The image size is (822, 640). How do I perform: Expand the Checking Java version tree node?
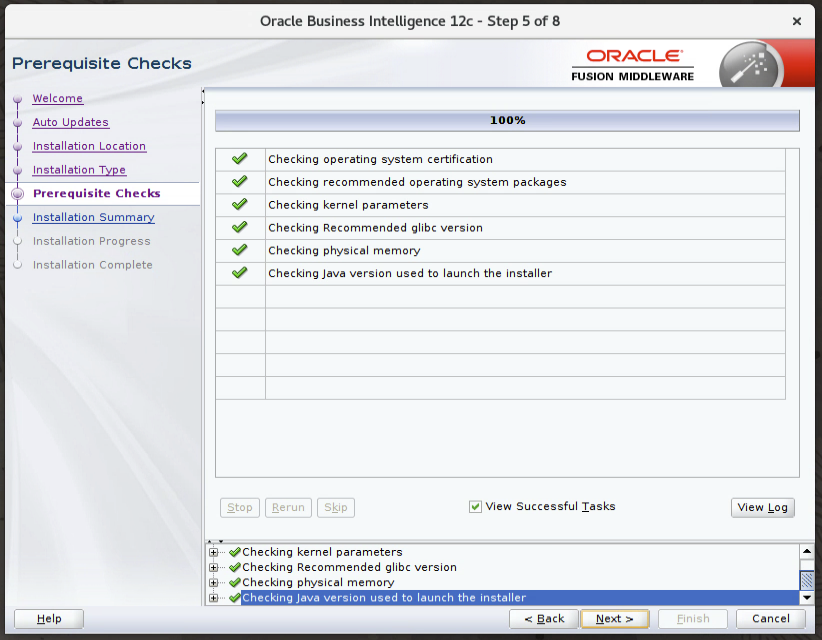click(213, 598)
